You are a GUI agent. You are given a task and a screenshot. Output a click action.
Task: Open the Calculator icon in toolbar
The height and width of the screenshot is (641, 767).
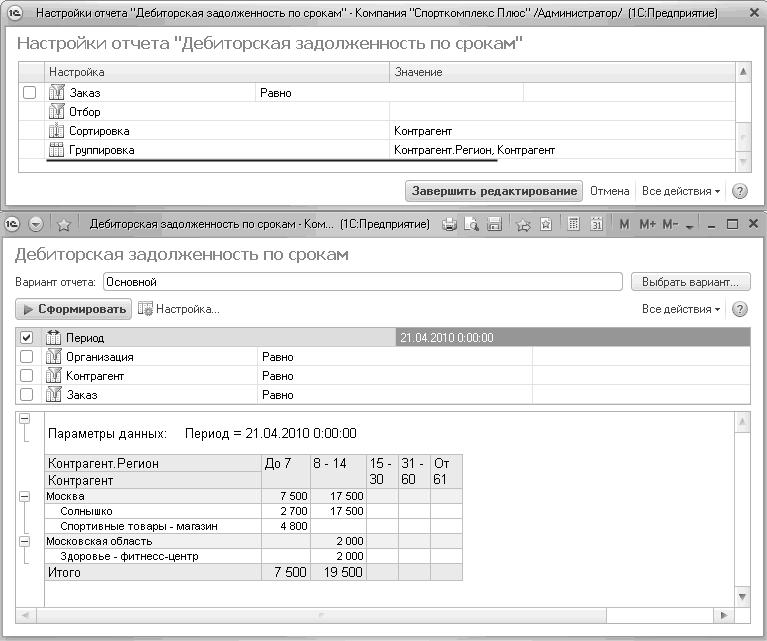(x=574, y=225)
